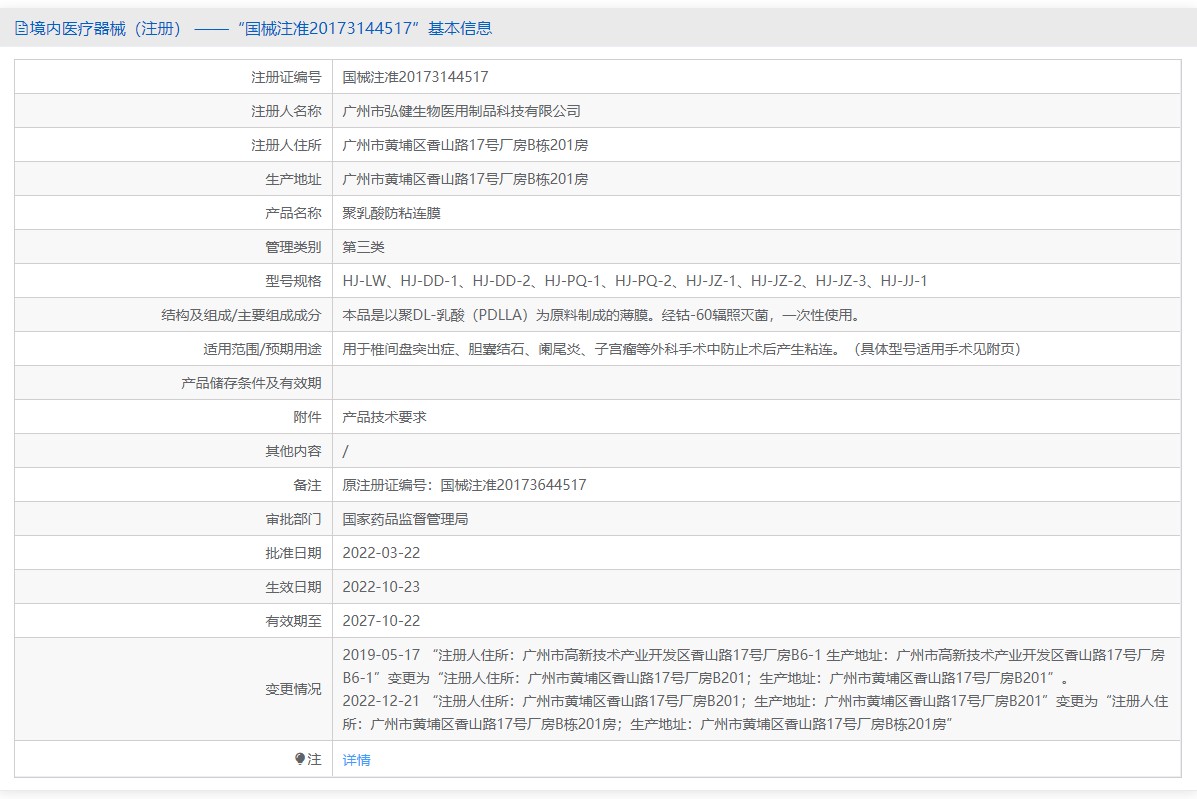Click approval date 2022-03-22
Screen dimensions: 1197x799
coord(381,553)
